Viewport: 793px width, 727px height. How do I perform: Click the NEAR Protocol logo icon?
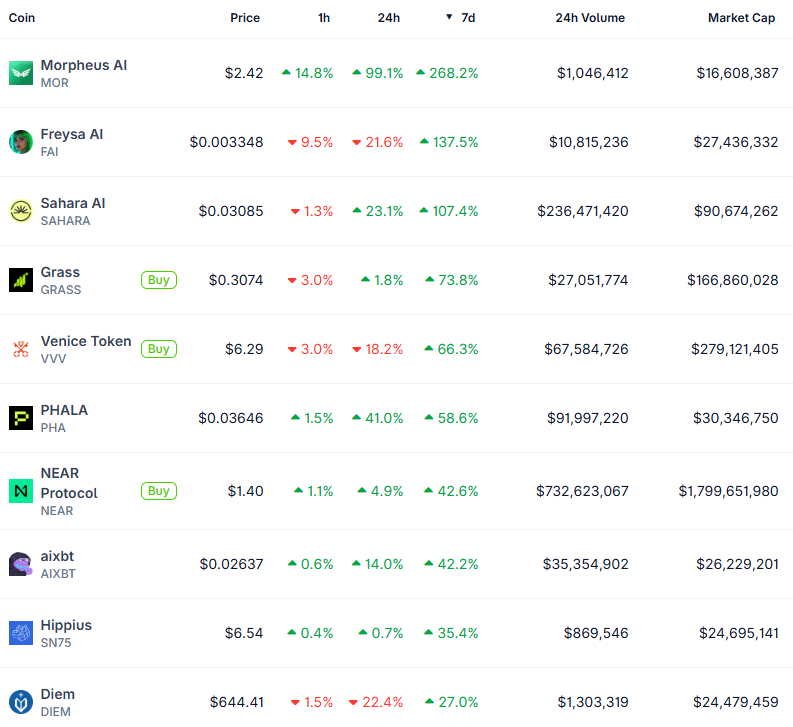point(21,491)
